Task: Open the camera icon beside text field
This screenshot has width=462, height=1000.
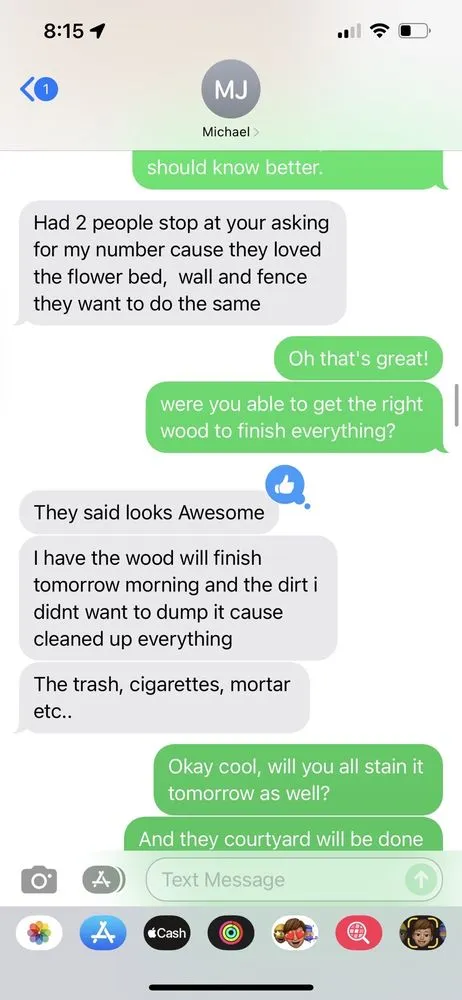Action: (x=39, y=879)
